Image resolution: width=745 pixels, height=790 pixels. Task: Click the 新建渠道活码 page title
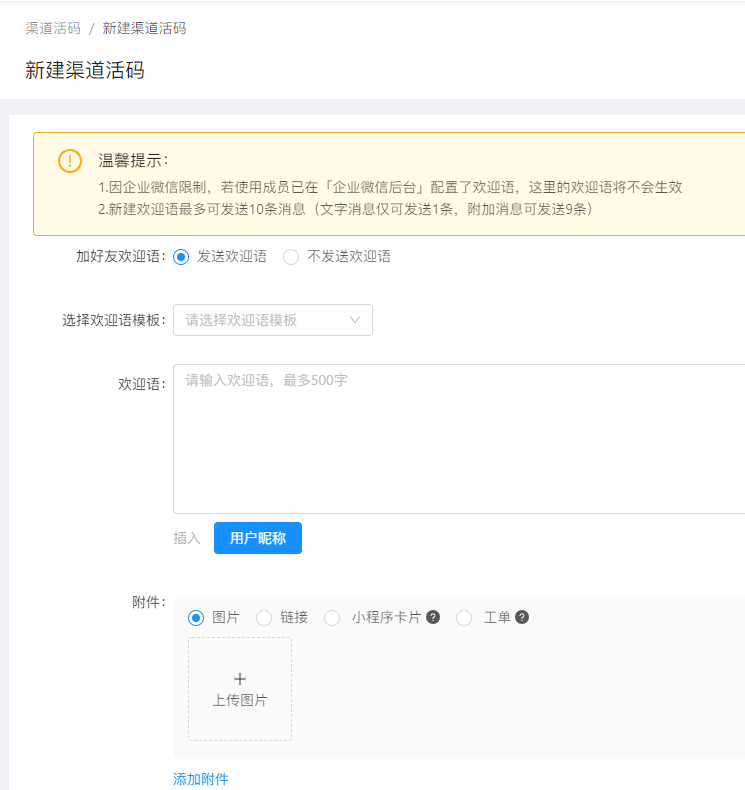(85, 70)
